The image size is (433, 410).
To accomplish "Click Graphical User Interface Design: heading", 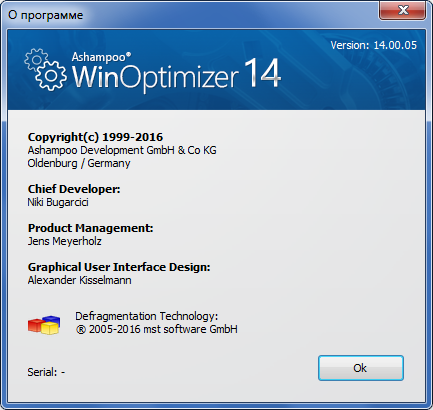I will point(119,267).
